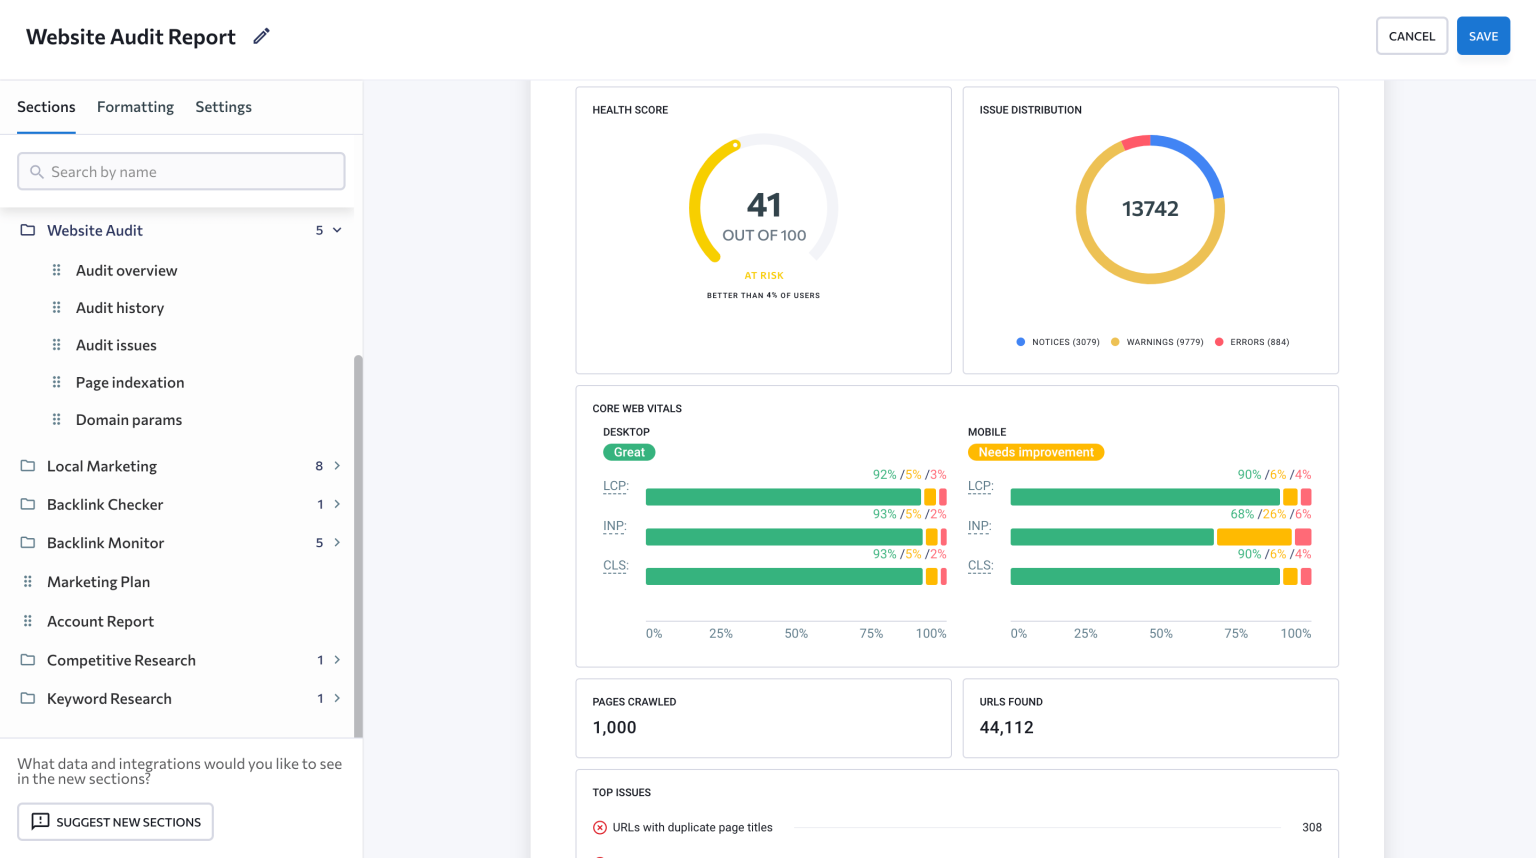The width and height of the screenshot is (1536, 858).
Task: Click the error icon beside URLs with duplicate page titles
Action: tap(600, 827)
